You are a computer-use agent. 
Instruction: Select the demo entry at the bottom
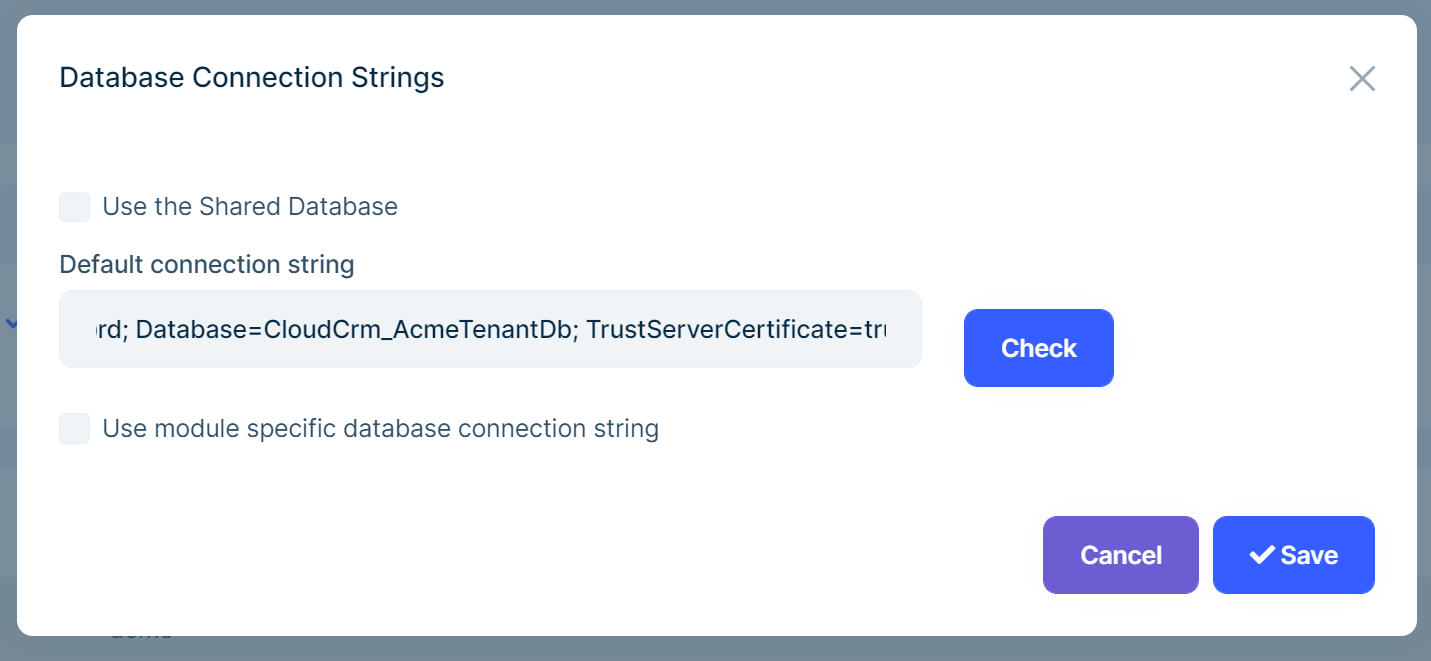tap(140, 632)
